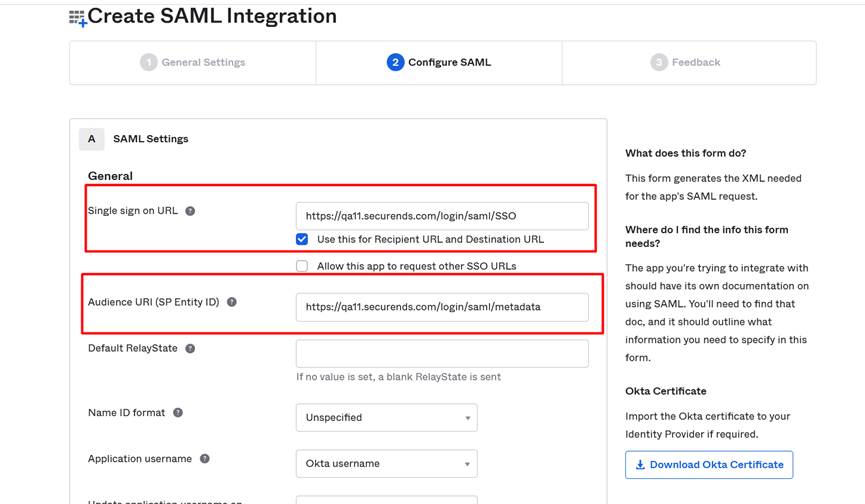
Task: Open the Application username dropdown
Action: point(387,464)
